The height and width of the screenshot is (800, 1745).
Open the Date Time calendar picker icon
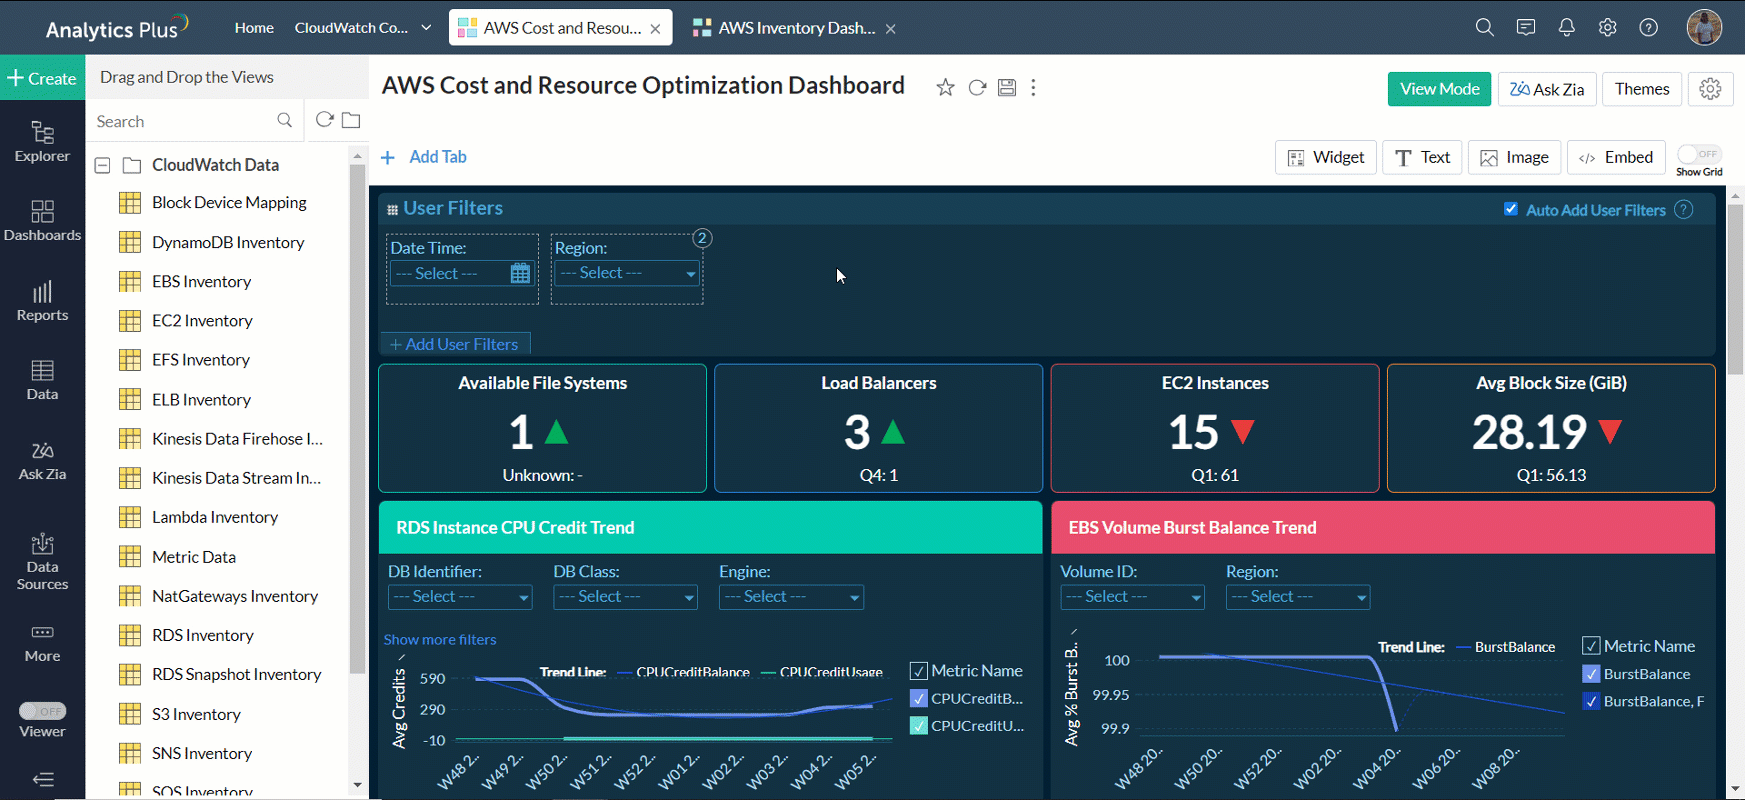point(520,274)
